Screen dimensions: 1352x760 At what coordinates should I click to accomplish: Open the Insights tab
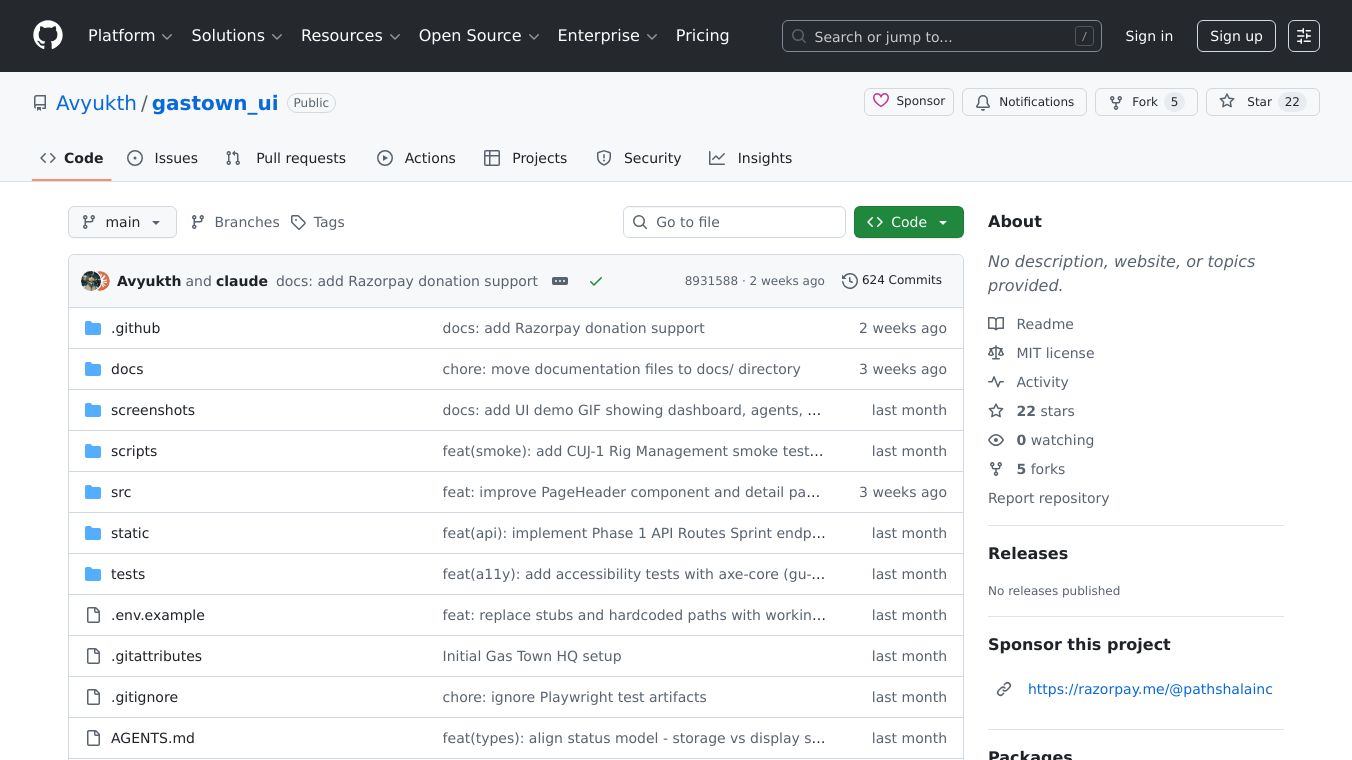click(x=750, y=158)
